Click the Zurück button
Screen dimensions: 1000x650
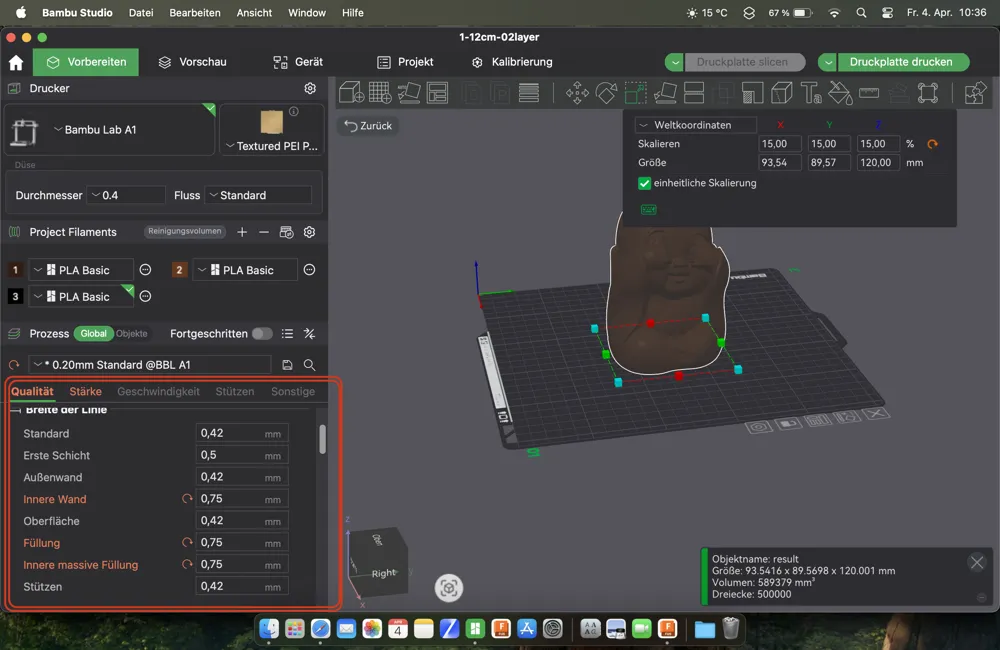tap(369, 126)
